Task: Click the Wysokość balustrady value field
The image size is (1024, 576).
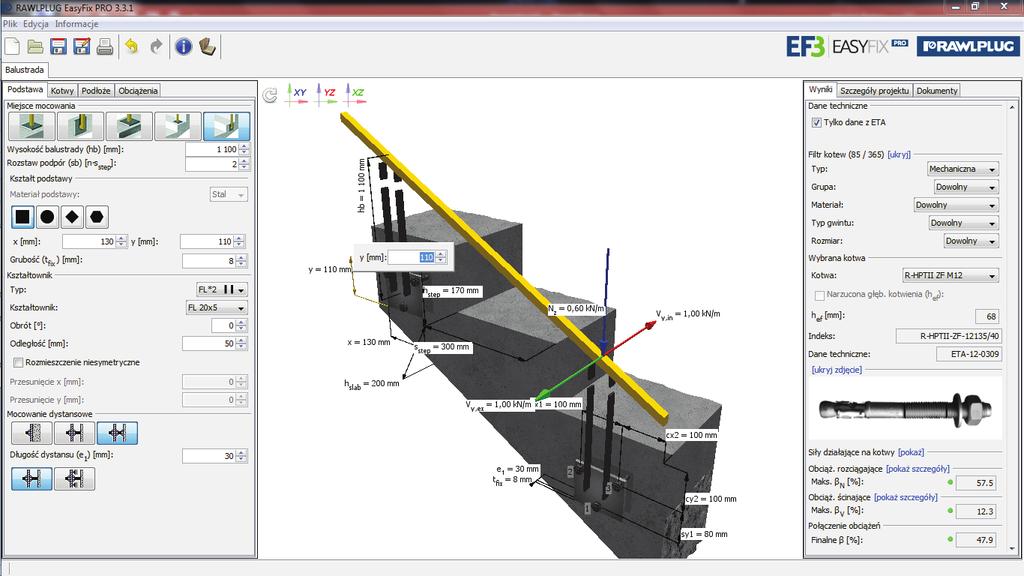Action: (212, 150)
